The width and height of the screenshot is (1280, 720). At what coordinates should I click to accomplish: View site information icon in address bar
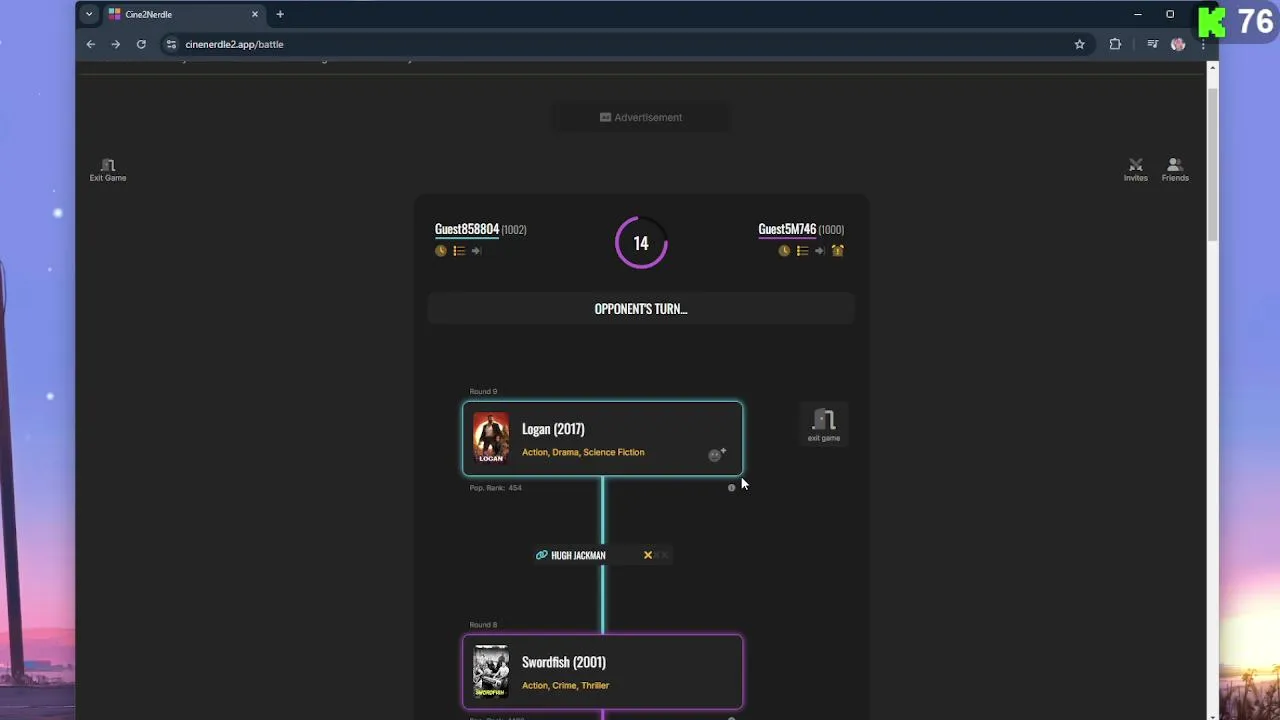click(x=171, y=44)
